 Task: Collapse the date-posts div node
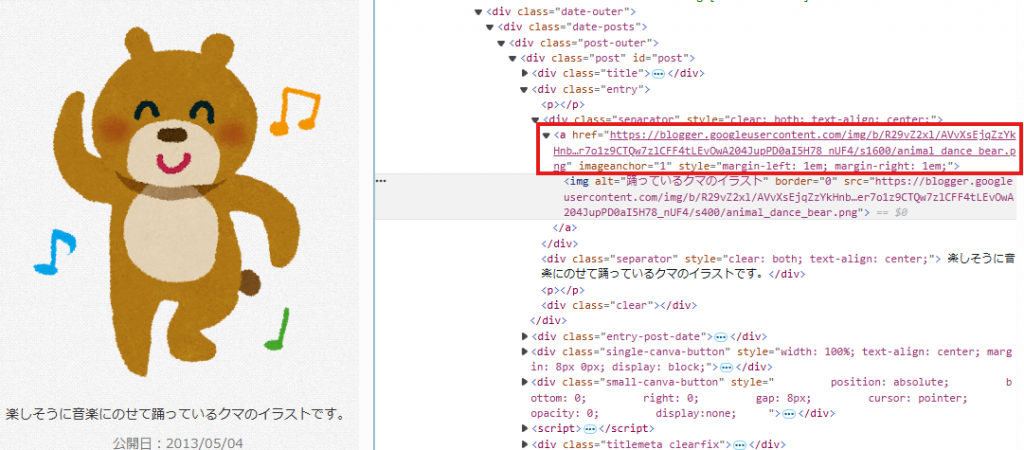pos(490,27)
